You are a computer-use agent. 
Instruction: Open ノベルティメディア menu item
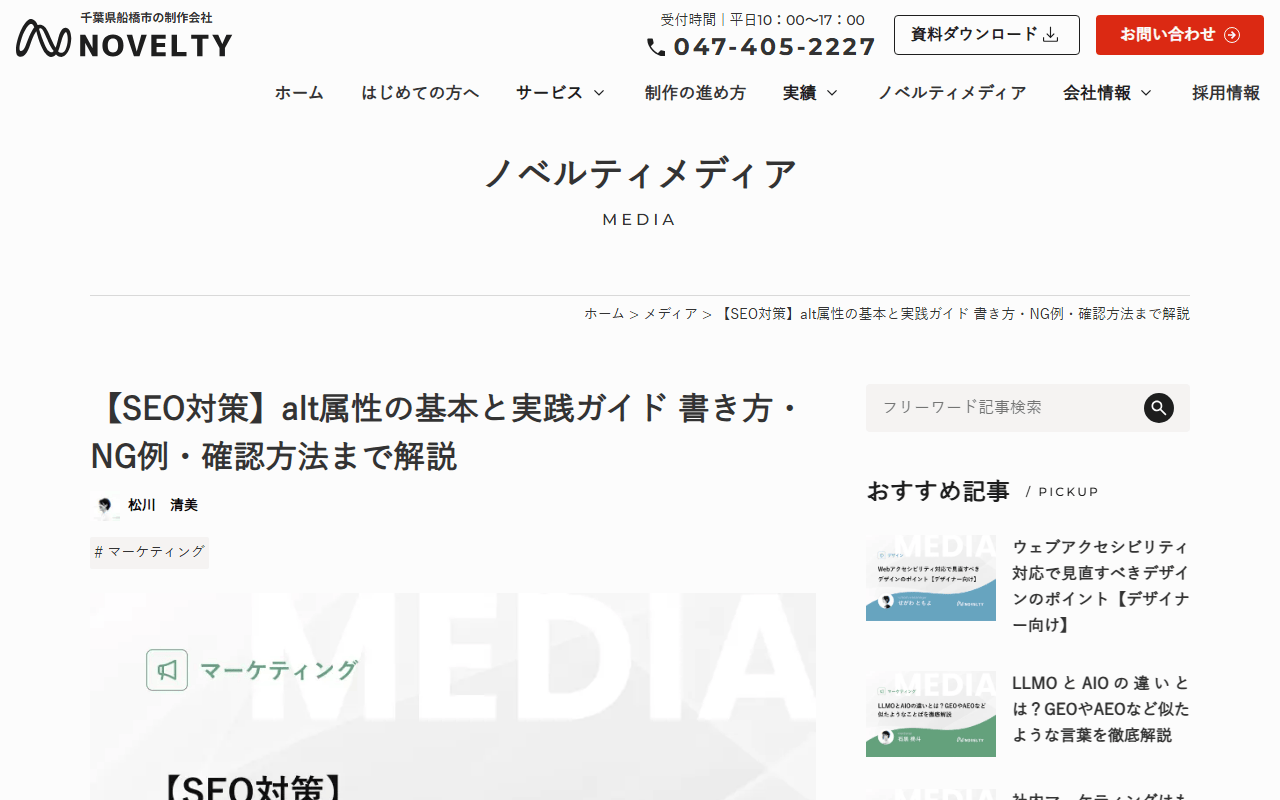[952, 93]
